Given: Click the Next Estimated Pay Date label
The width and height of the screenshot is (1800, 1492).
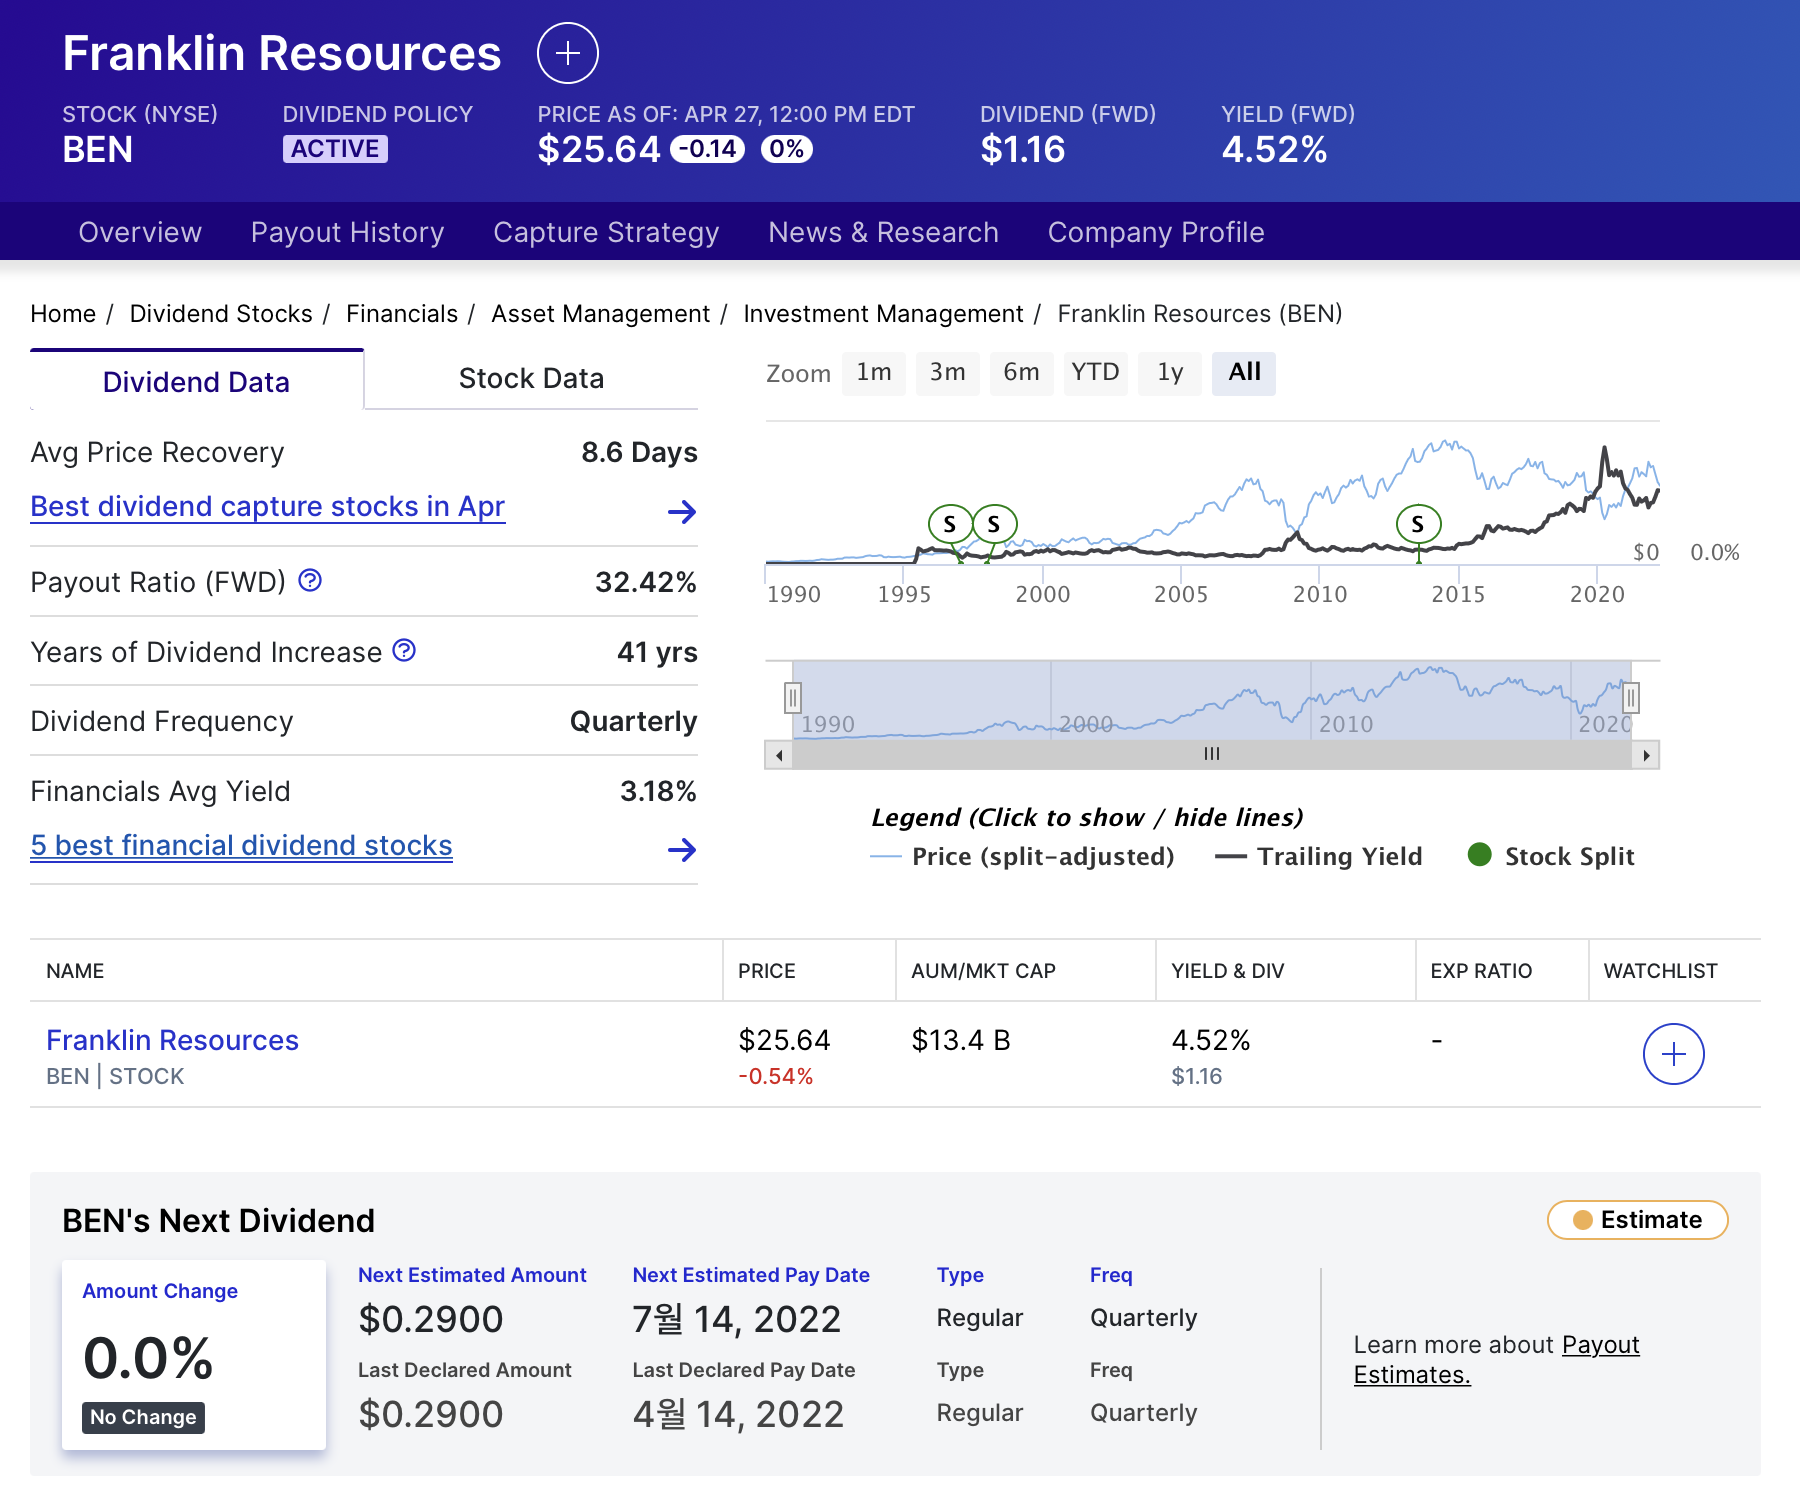Looking at the screenshot, I should (x=751, y=1275).
